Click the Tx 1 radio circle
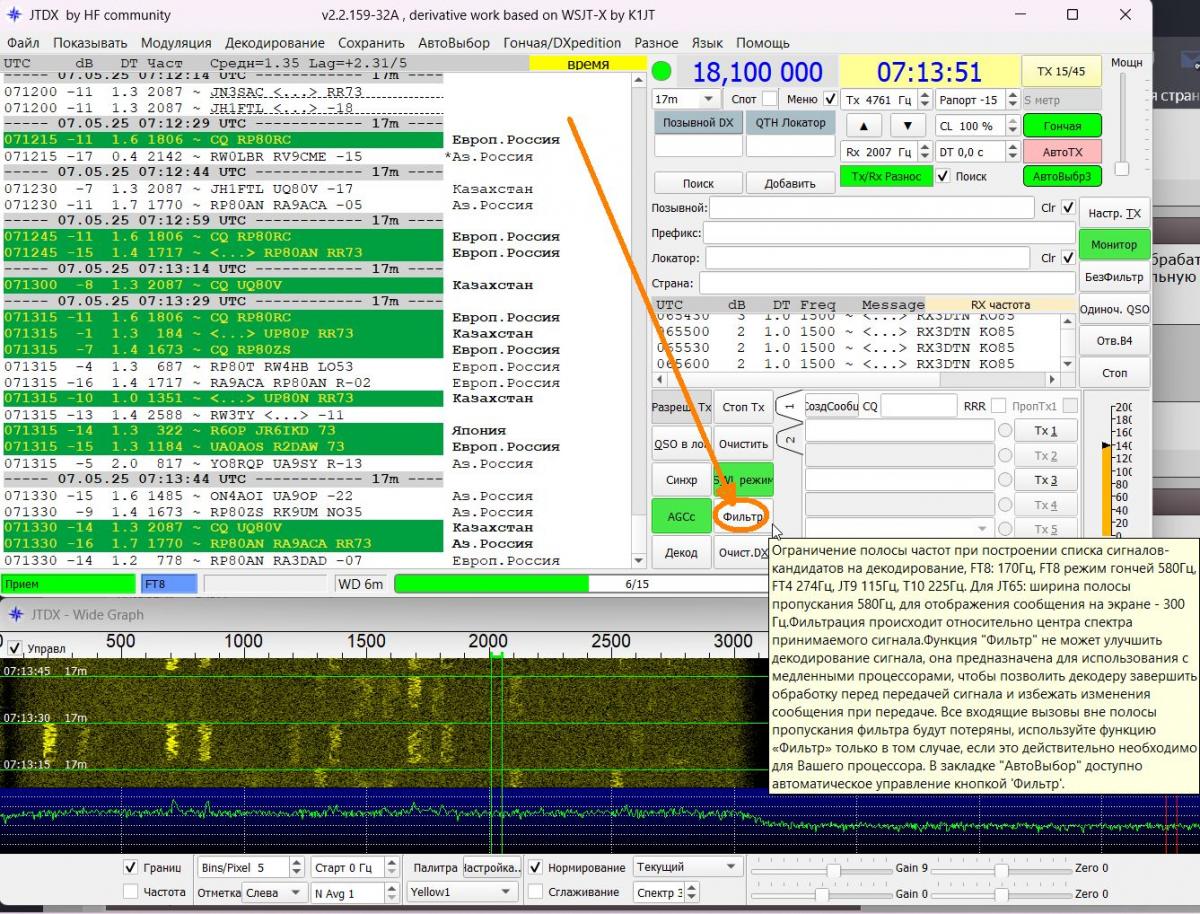The height and width of the screenshot is (914, 1200). point(1004,431)
